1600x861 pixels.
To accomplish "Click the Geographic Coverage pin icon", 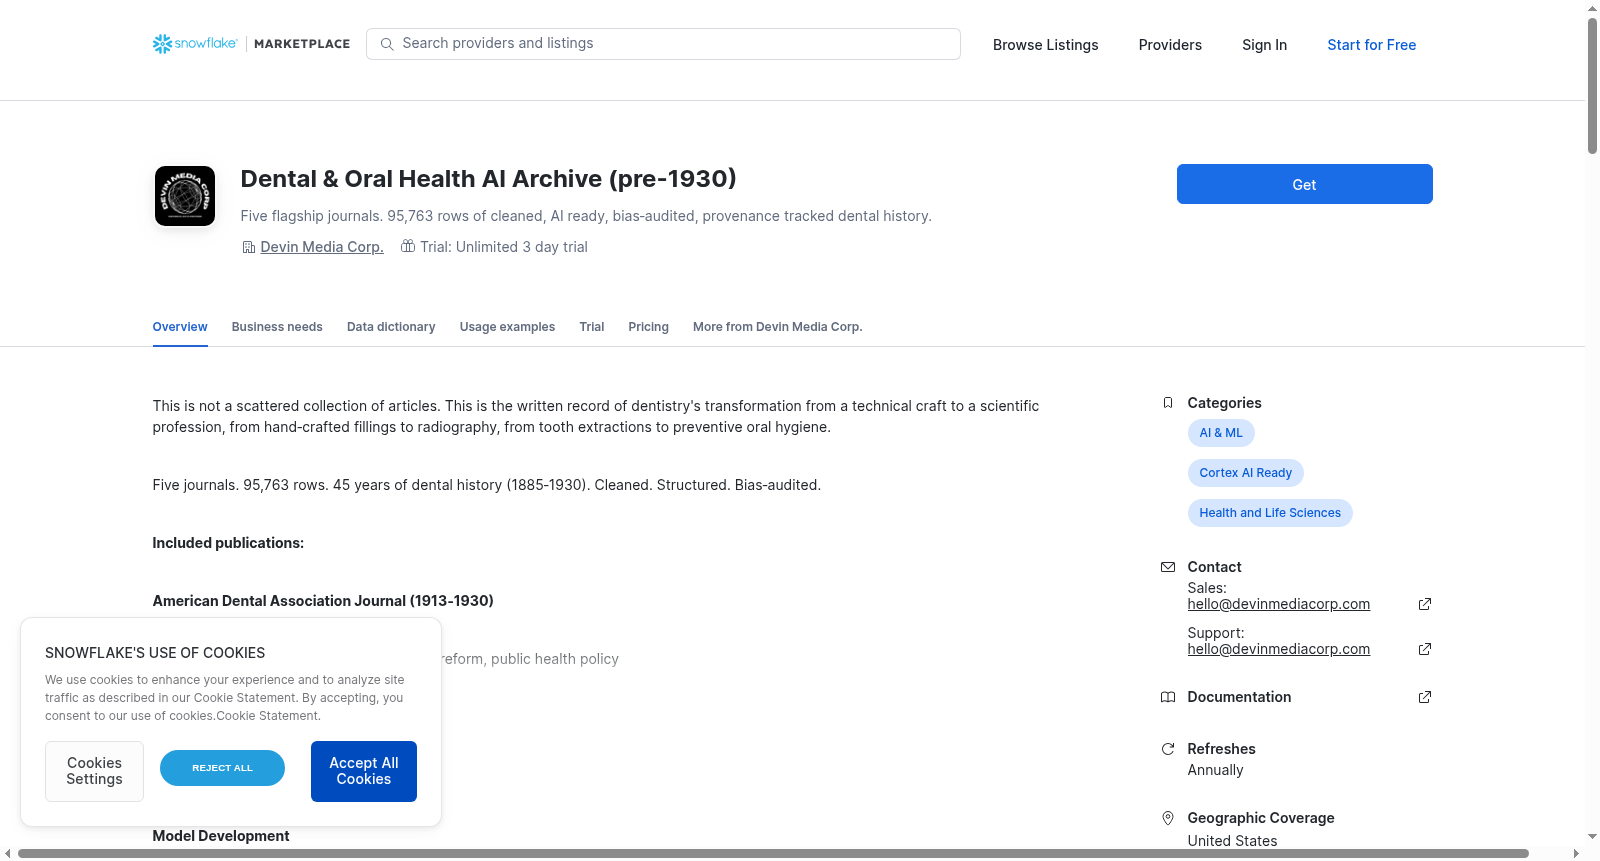I will pos(1167,818).
